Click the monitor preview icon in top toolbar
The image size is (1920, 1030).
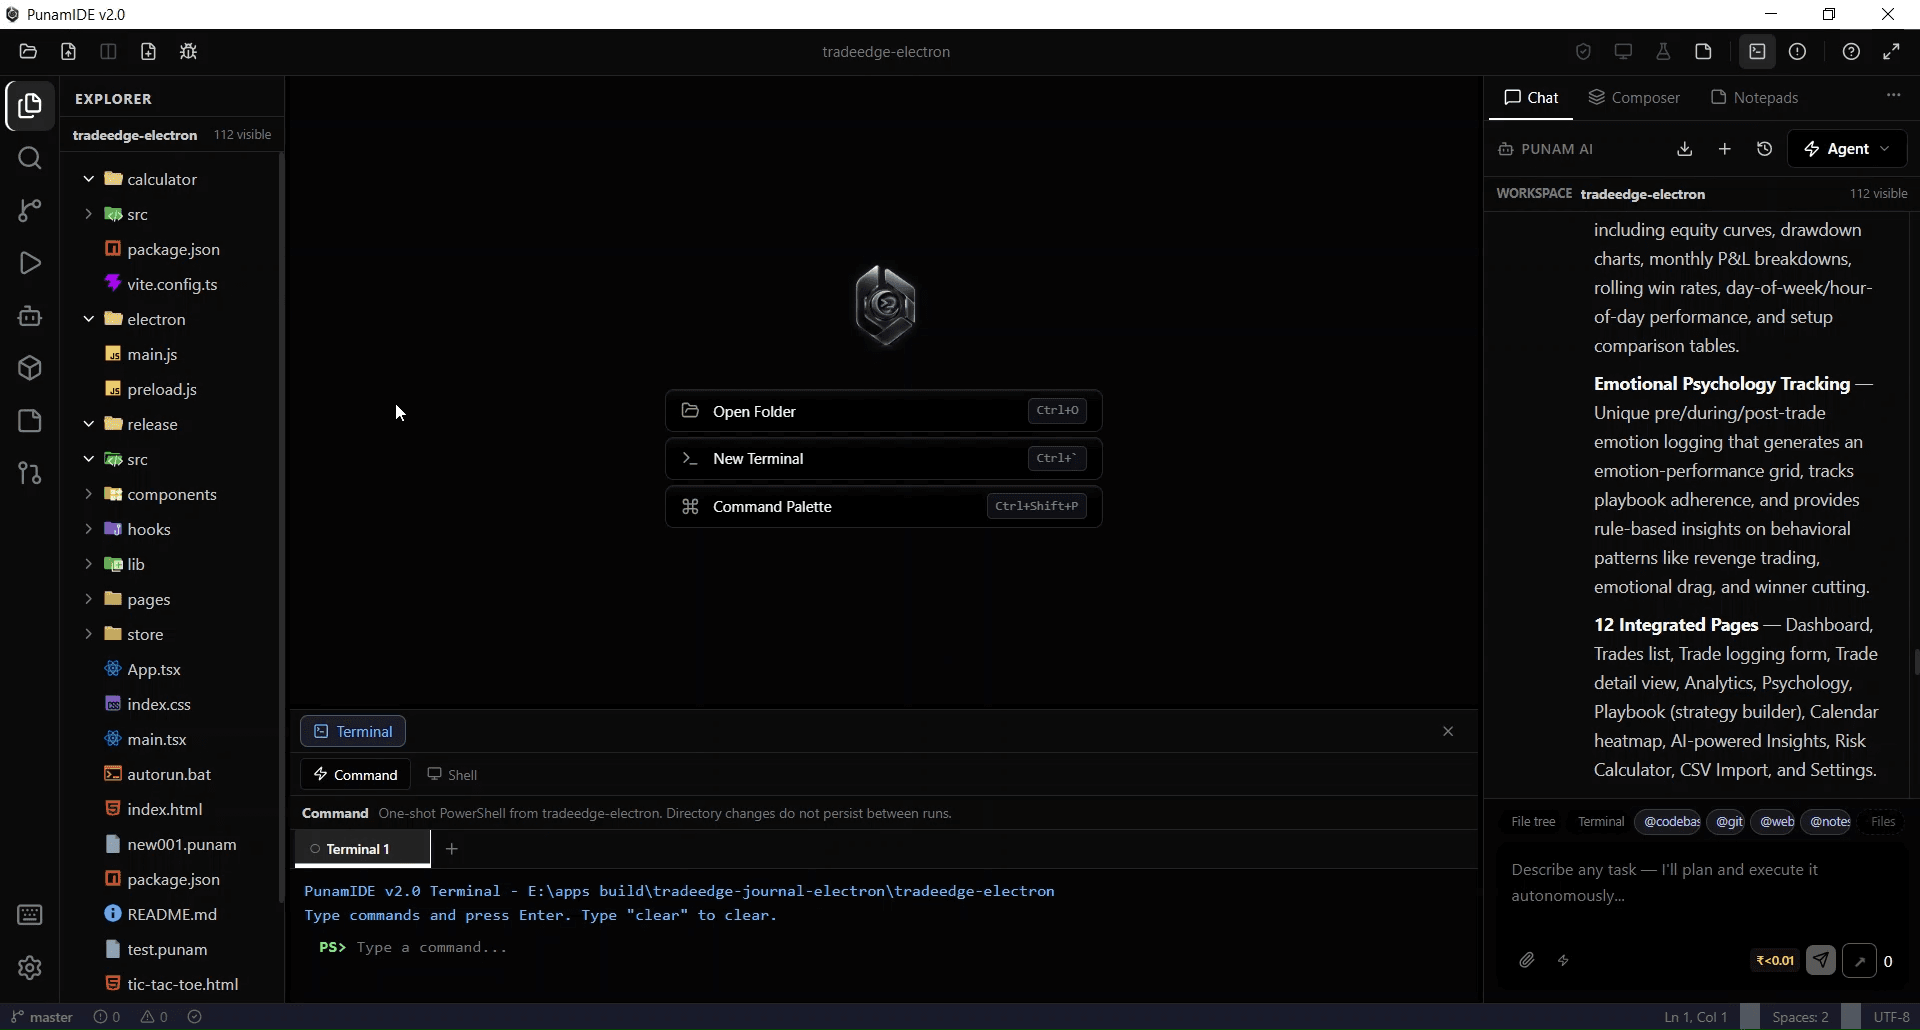[x=1623, y=52]
